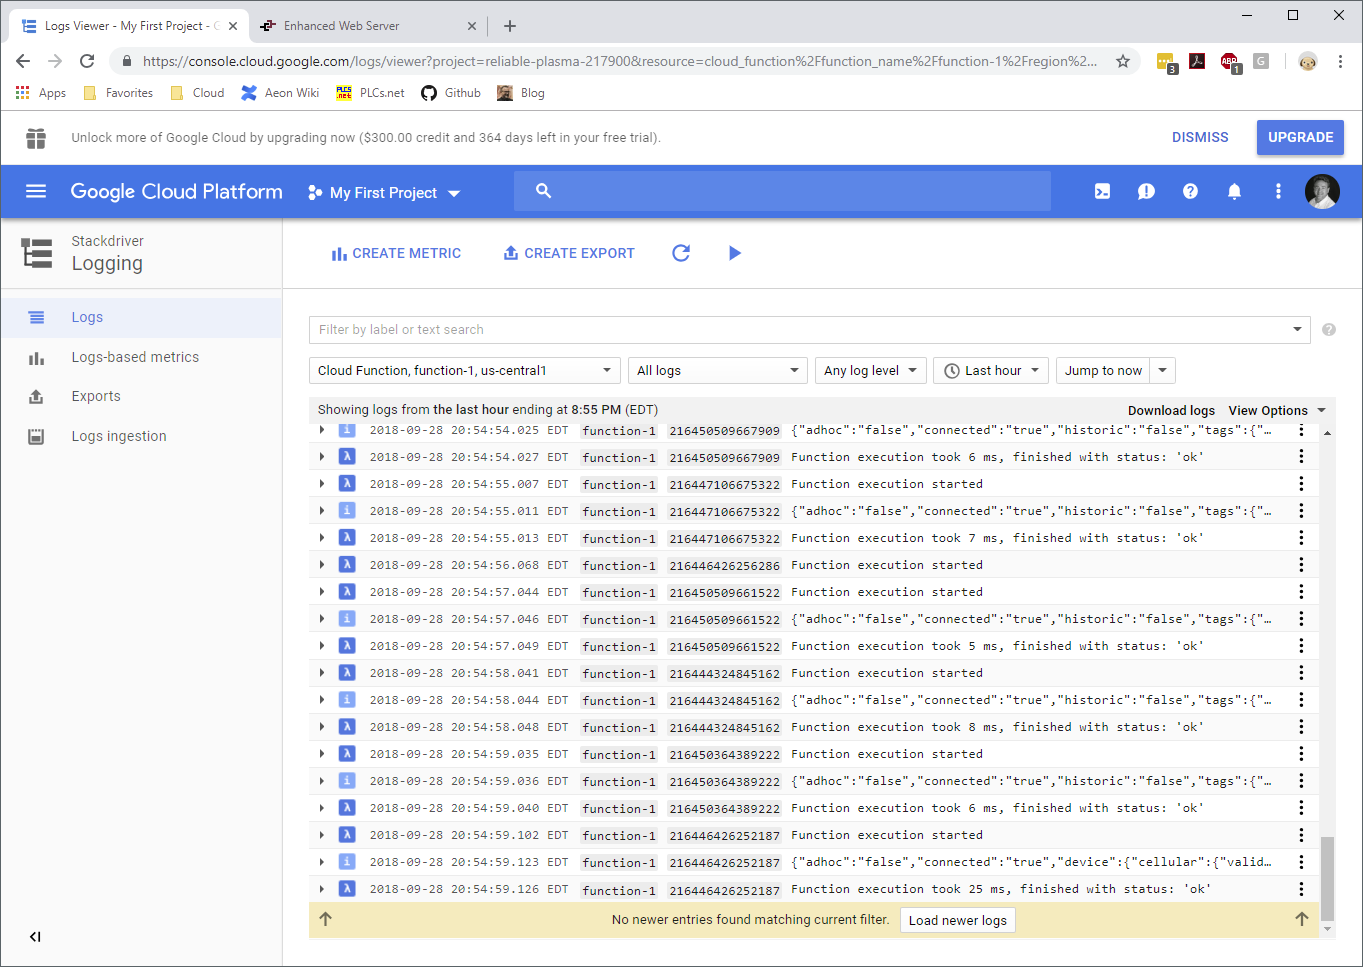Image resolution: width=1363 pixels, height=967 pixels.
Task: Open the Cloud Function resource dropdown
Action: click(465, 370)
